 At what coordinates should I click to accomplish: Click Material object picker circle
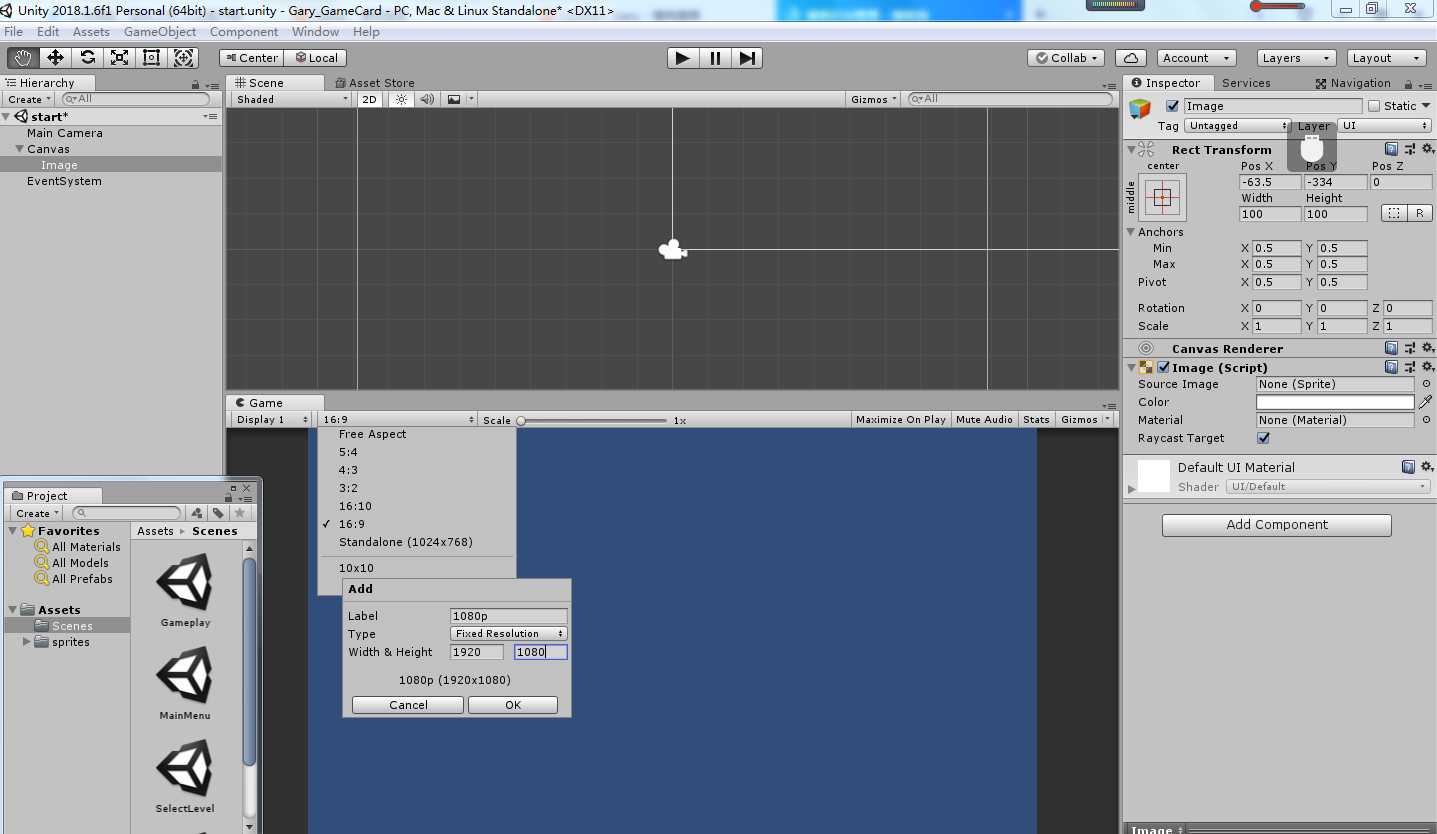pos(1426,420)
